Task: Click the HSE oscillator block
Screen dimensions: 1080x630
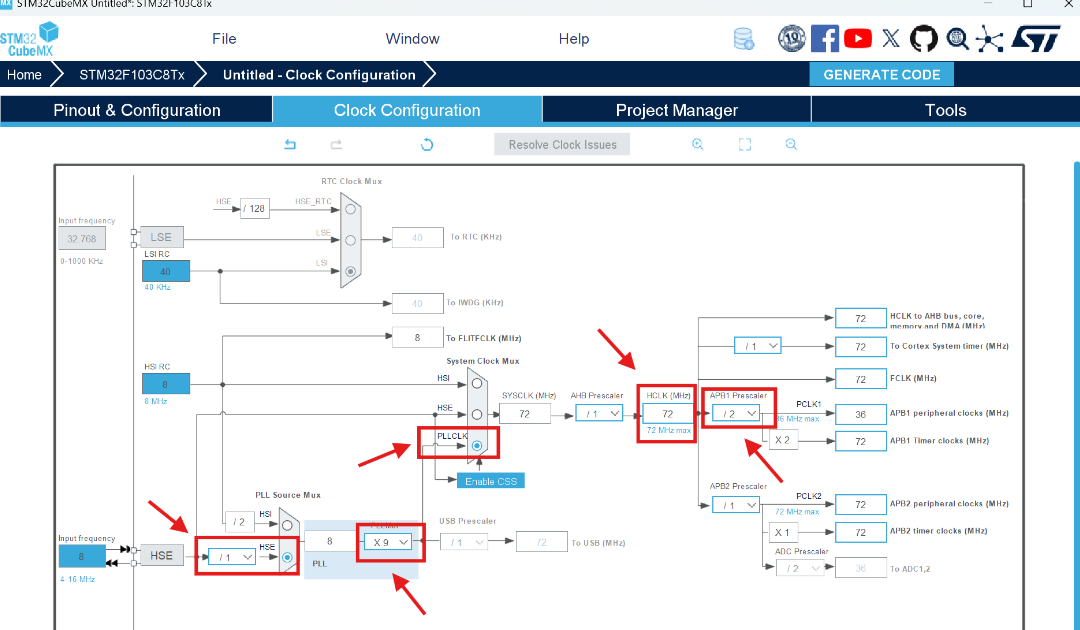Action: coord(162,555)
